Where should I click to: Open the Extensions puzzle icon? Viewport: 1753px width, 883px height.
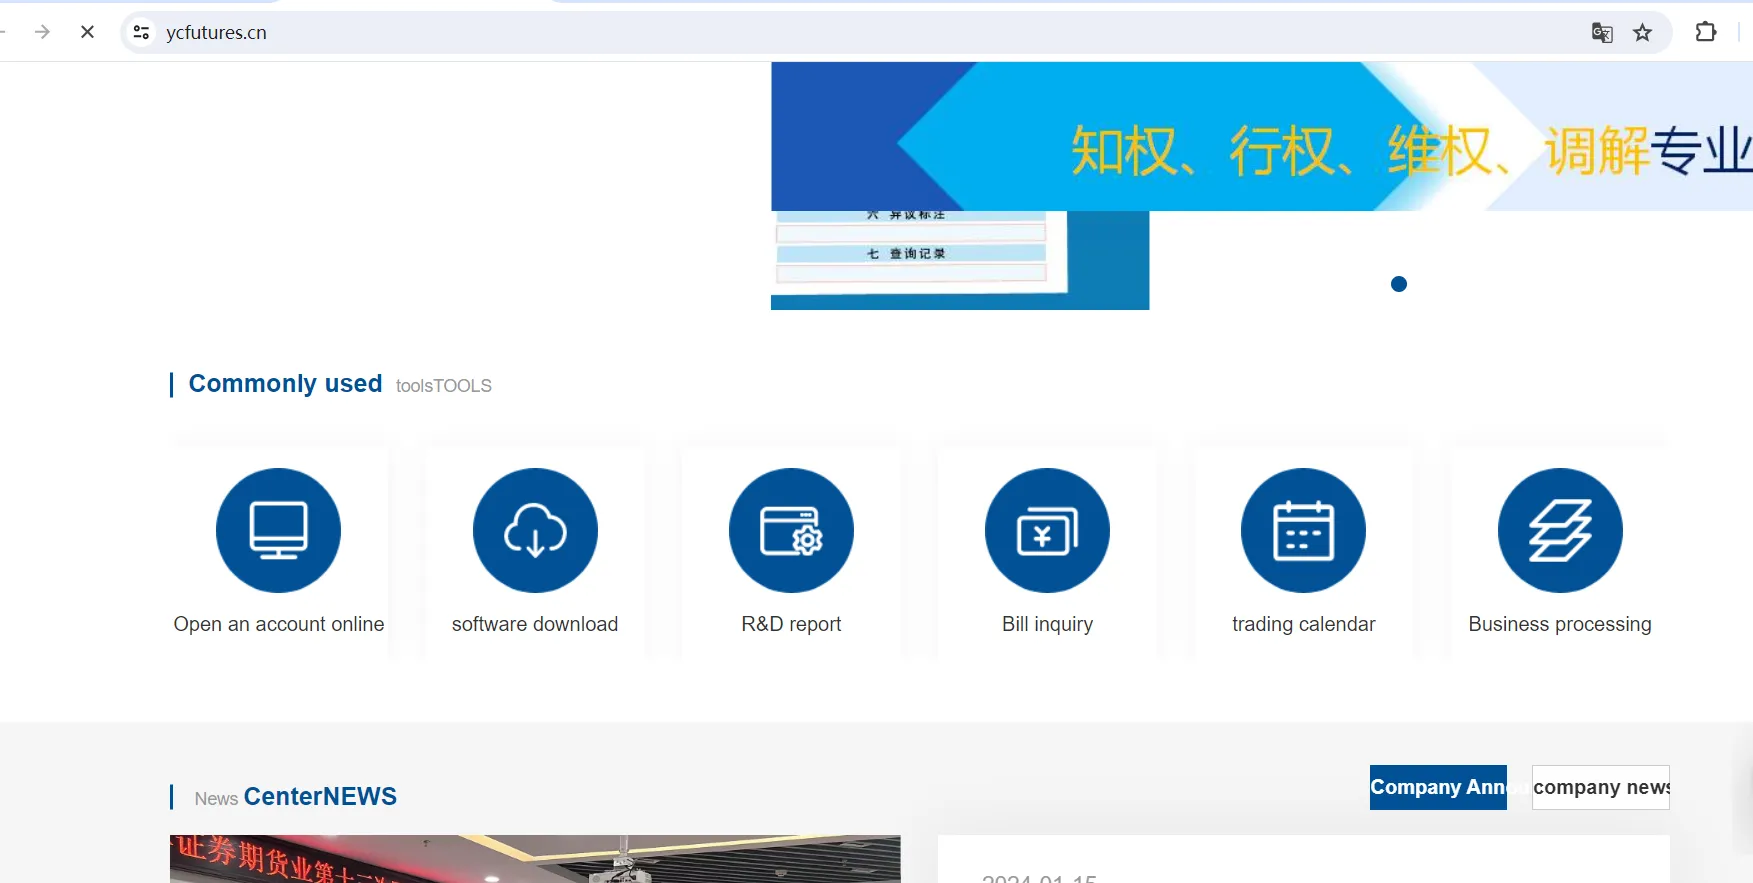[1706, 32]
